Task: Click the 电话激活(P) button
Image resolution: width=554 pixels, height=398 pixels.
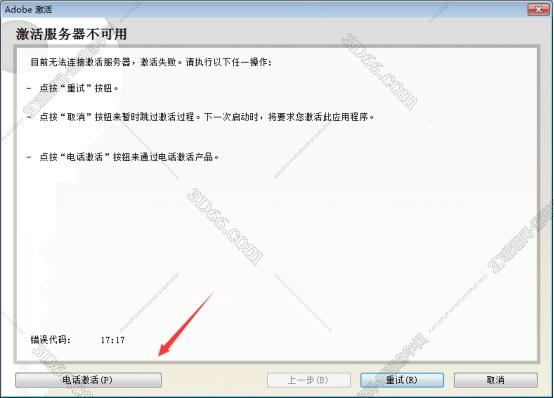Action: 88,380
